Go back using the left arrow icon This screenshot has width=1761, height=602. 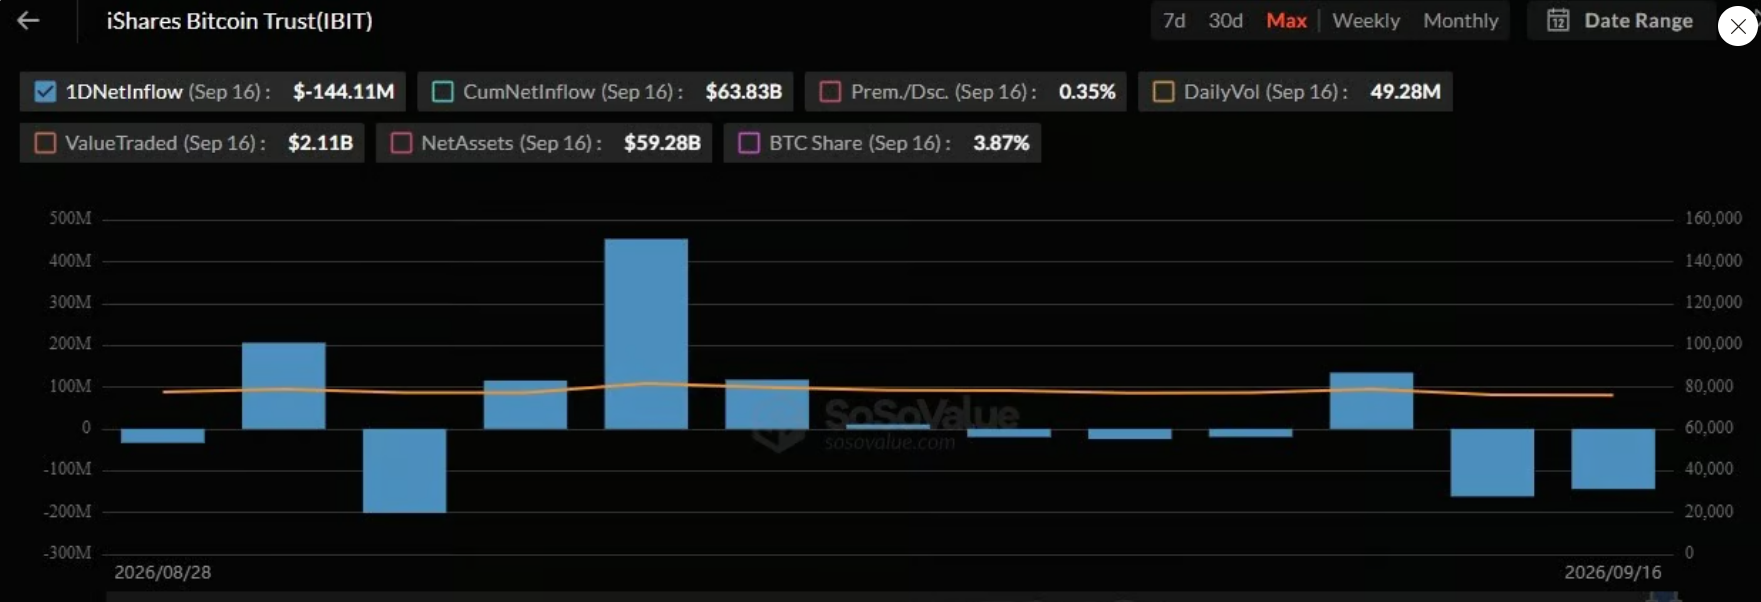click(x=28, y=20)
